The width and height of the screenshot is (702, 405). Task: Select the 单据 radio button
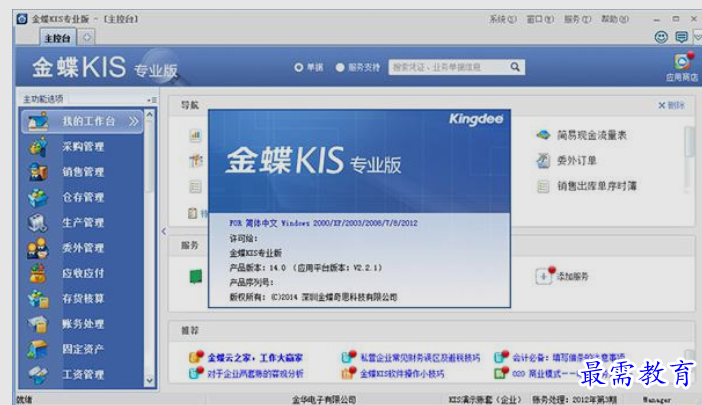pos(299,68)
